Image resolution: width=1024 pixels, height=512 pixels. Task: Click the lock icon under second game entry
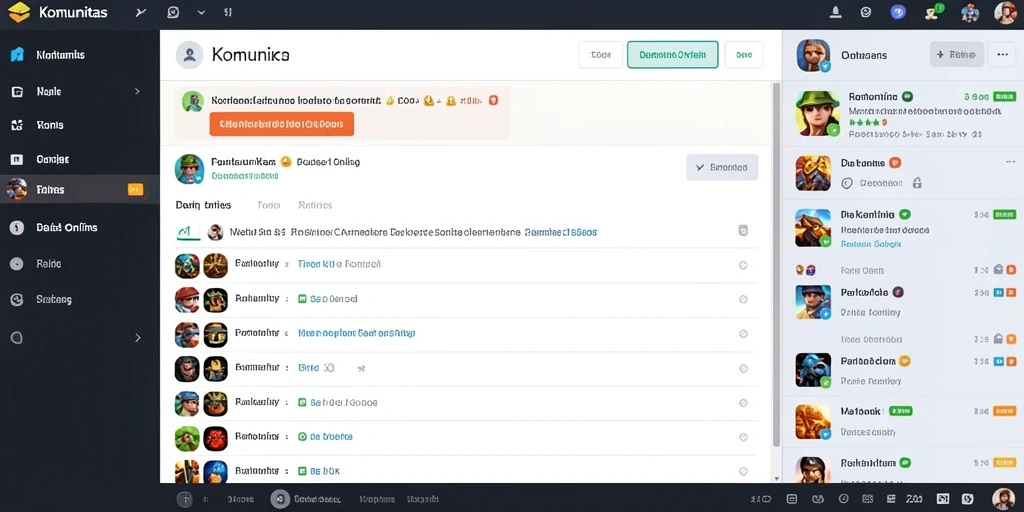point(917,184)
